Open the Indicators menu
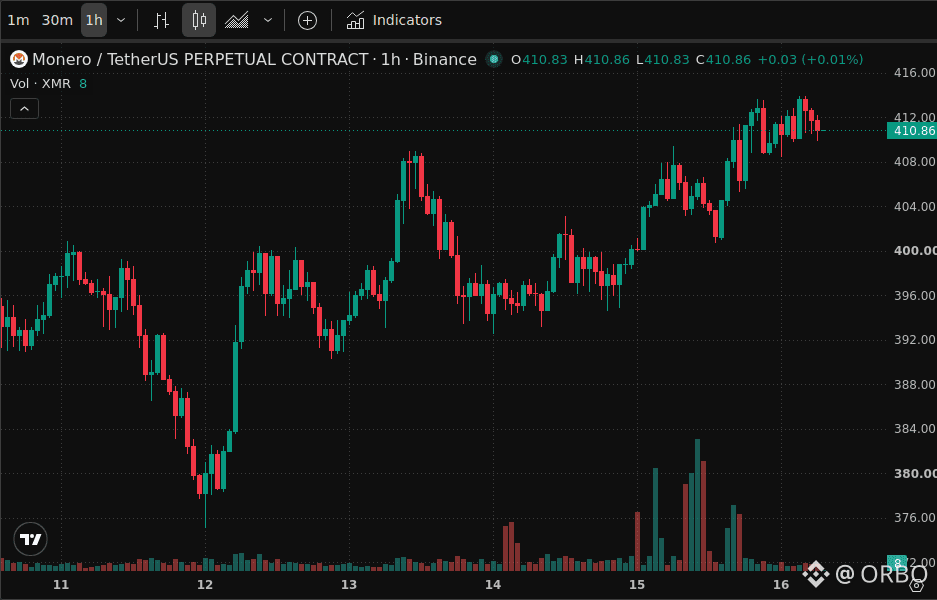The image size is (937, 600). 394,20
